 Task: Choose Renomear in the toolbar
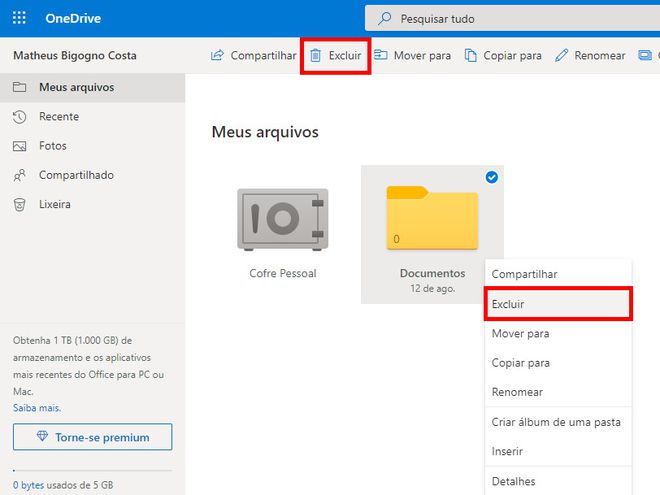pyautogui.click(x=590, y=55)
